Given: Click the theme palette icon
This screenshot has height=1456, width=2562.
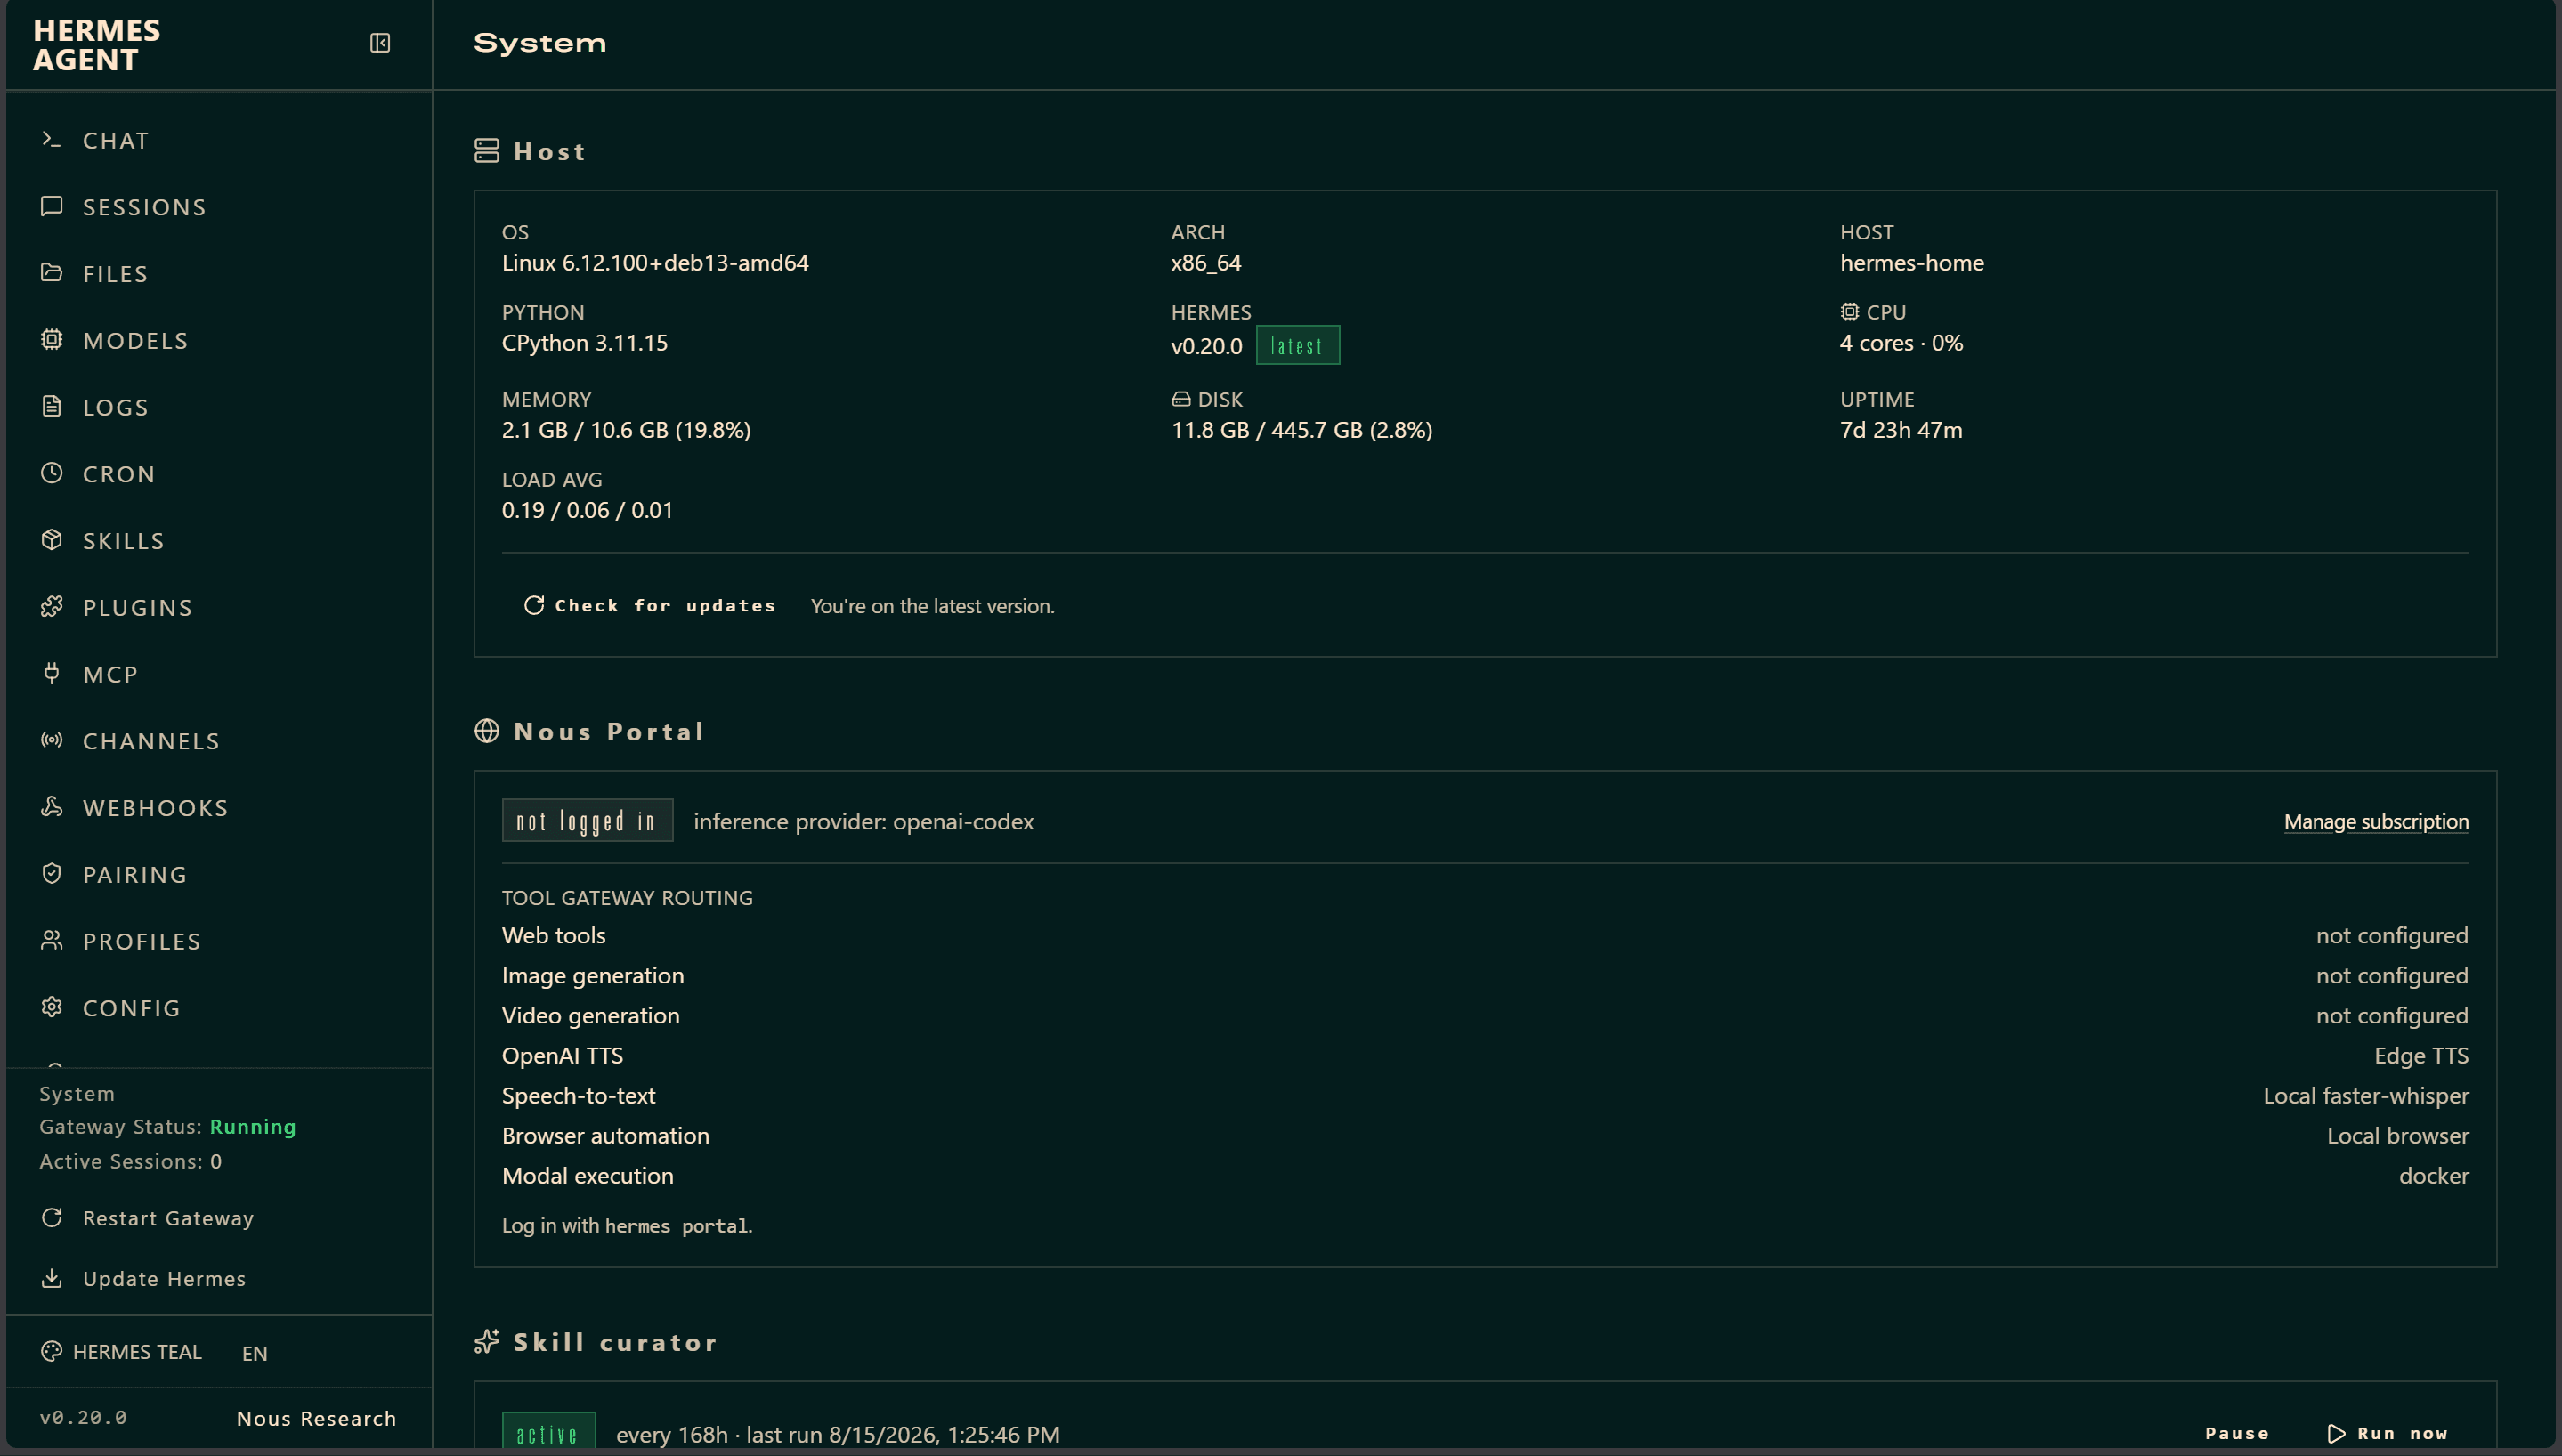Looking at the screenshot, I should 52,1352.
